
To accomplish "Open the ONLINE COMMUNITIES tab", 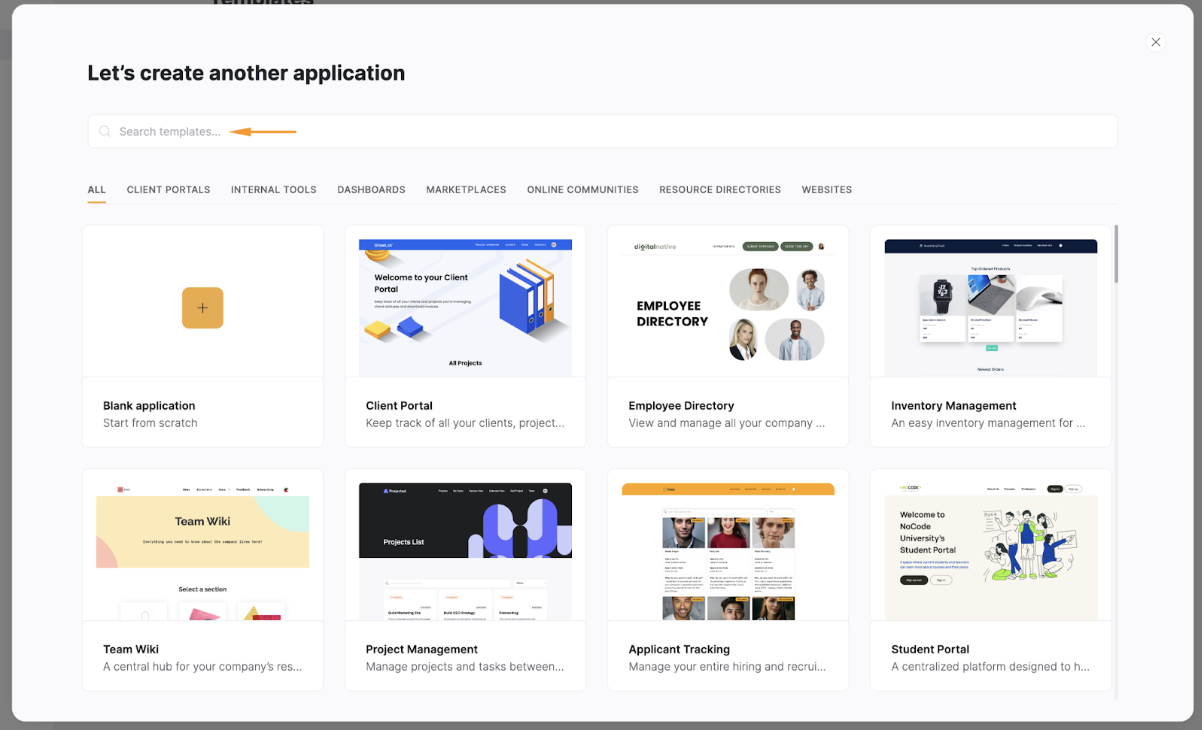I will click(582, 190).
